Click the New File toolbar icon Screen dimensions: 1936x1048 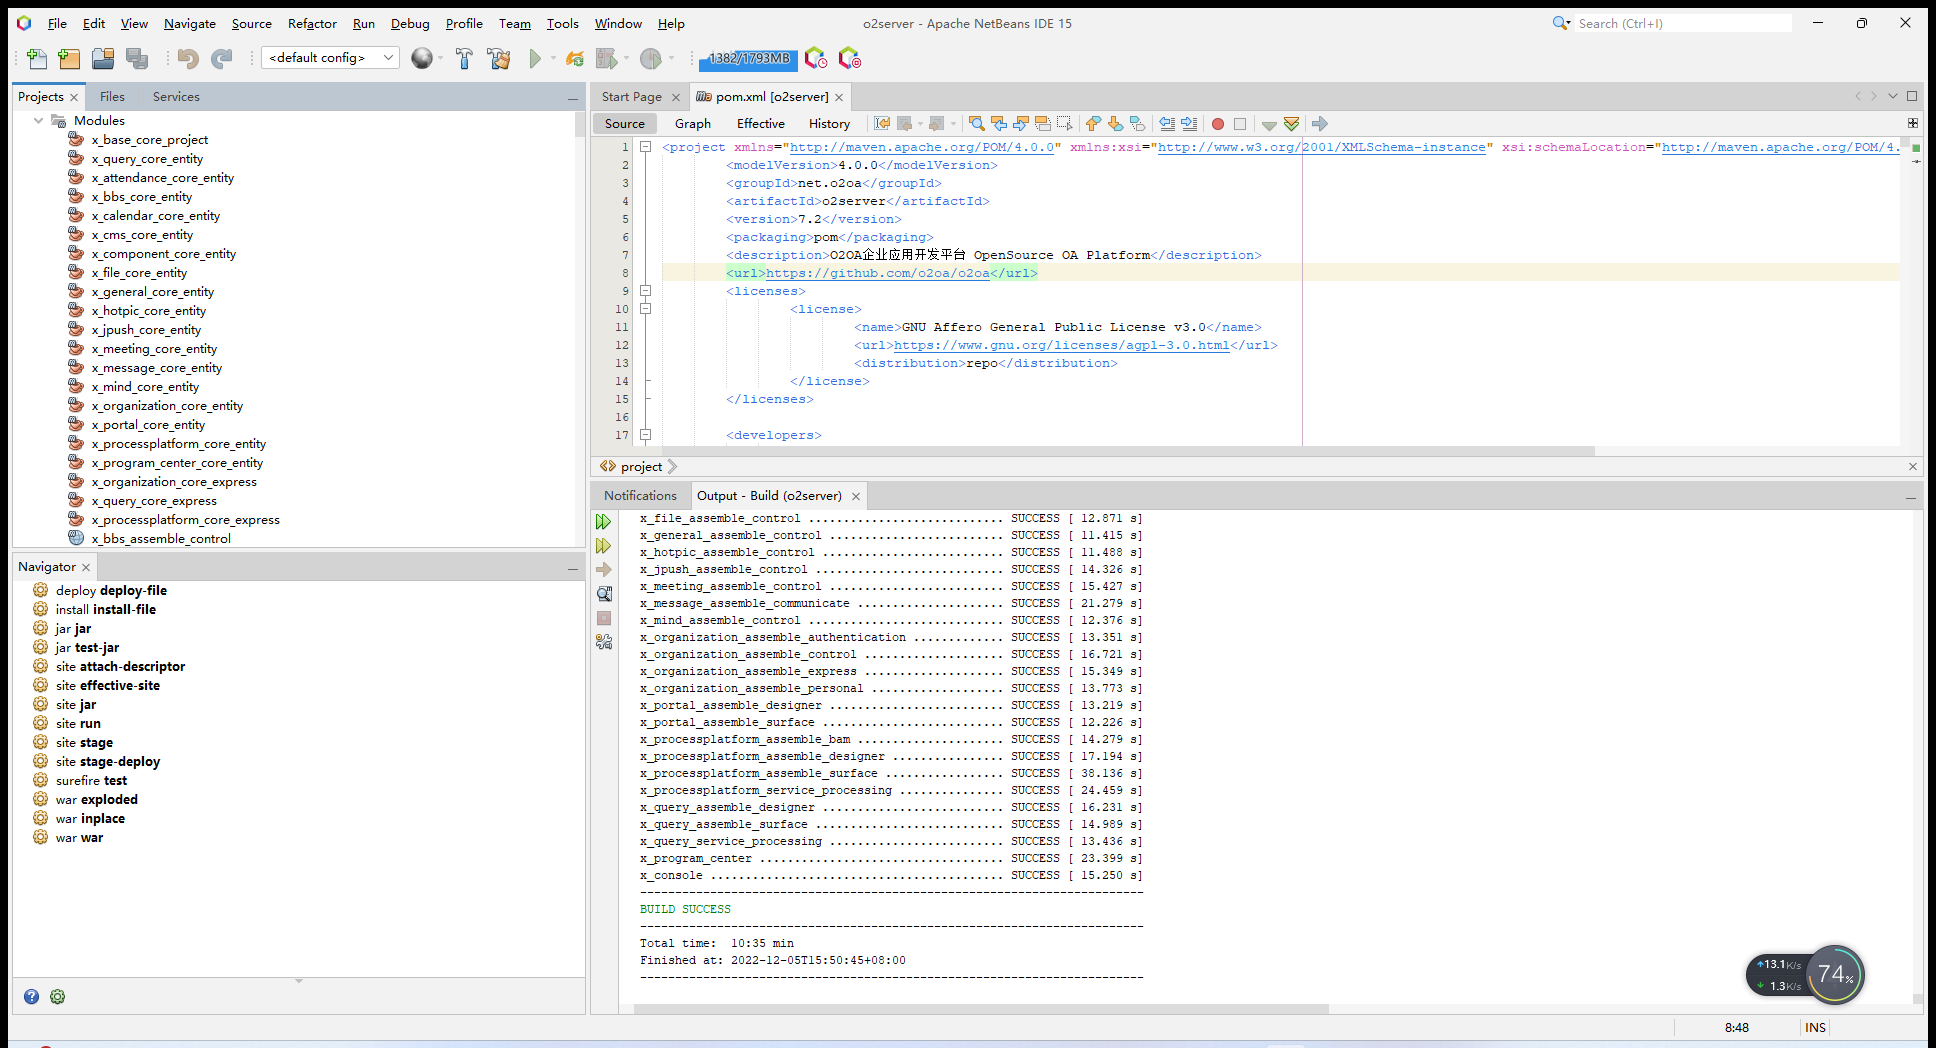click(x=37, y=59)
